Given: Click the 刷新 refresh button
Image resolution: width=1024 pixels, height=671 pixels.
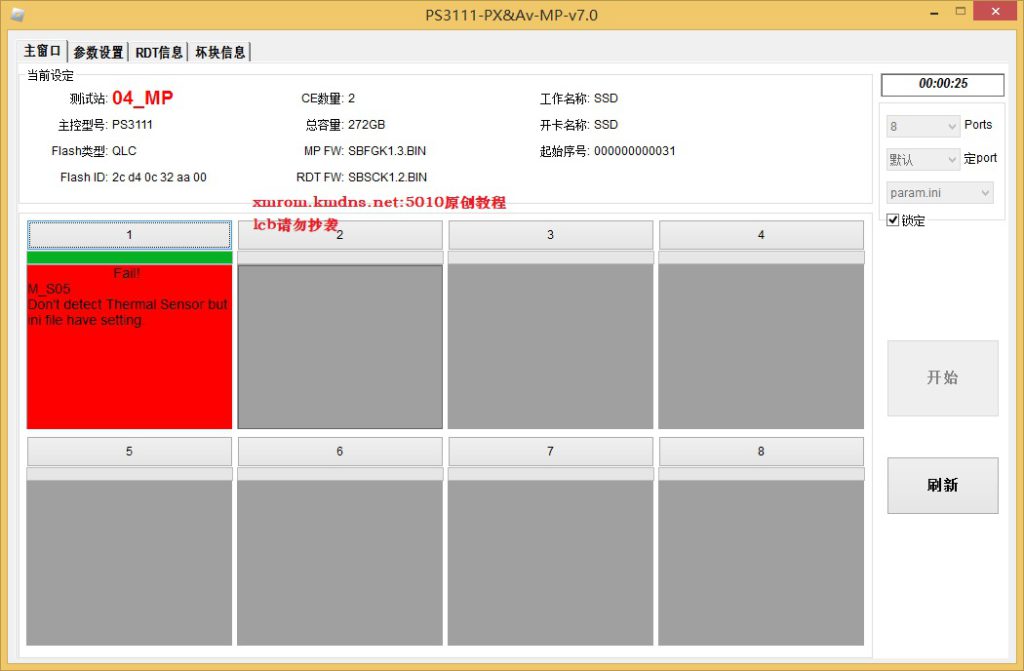Looking at the screenshot, I should point(942,485).
